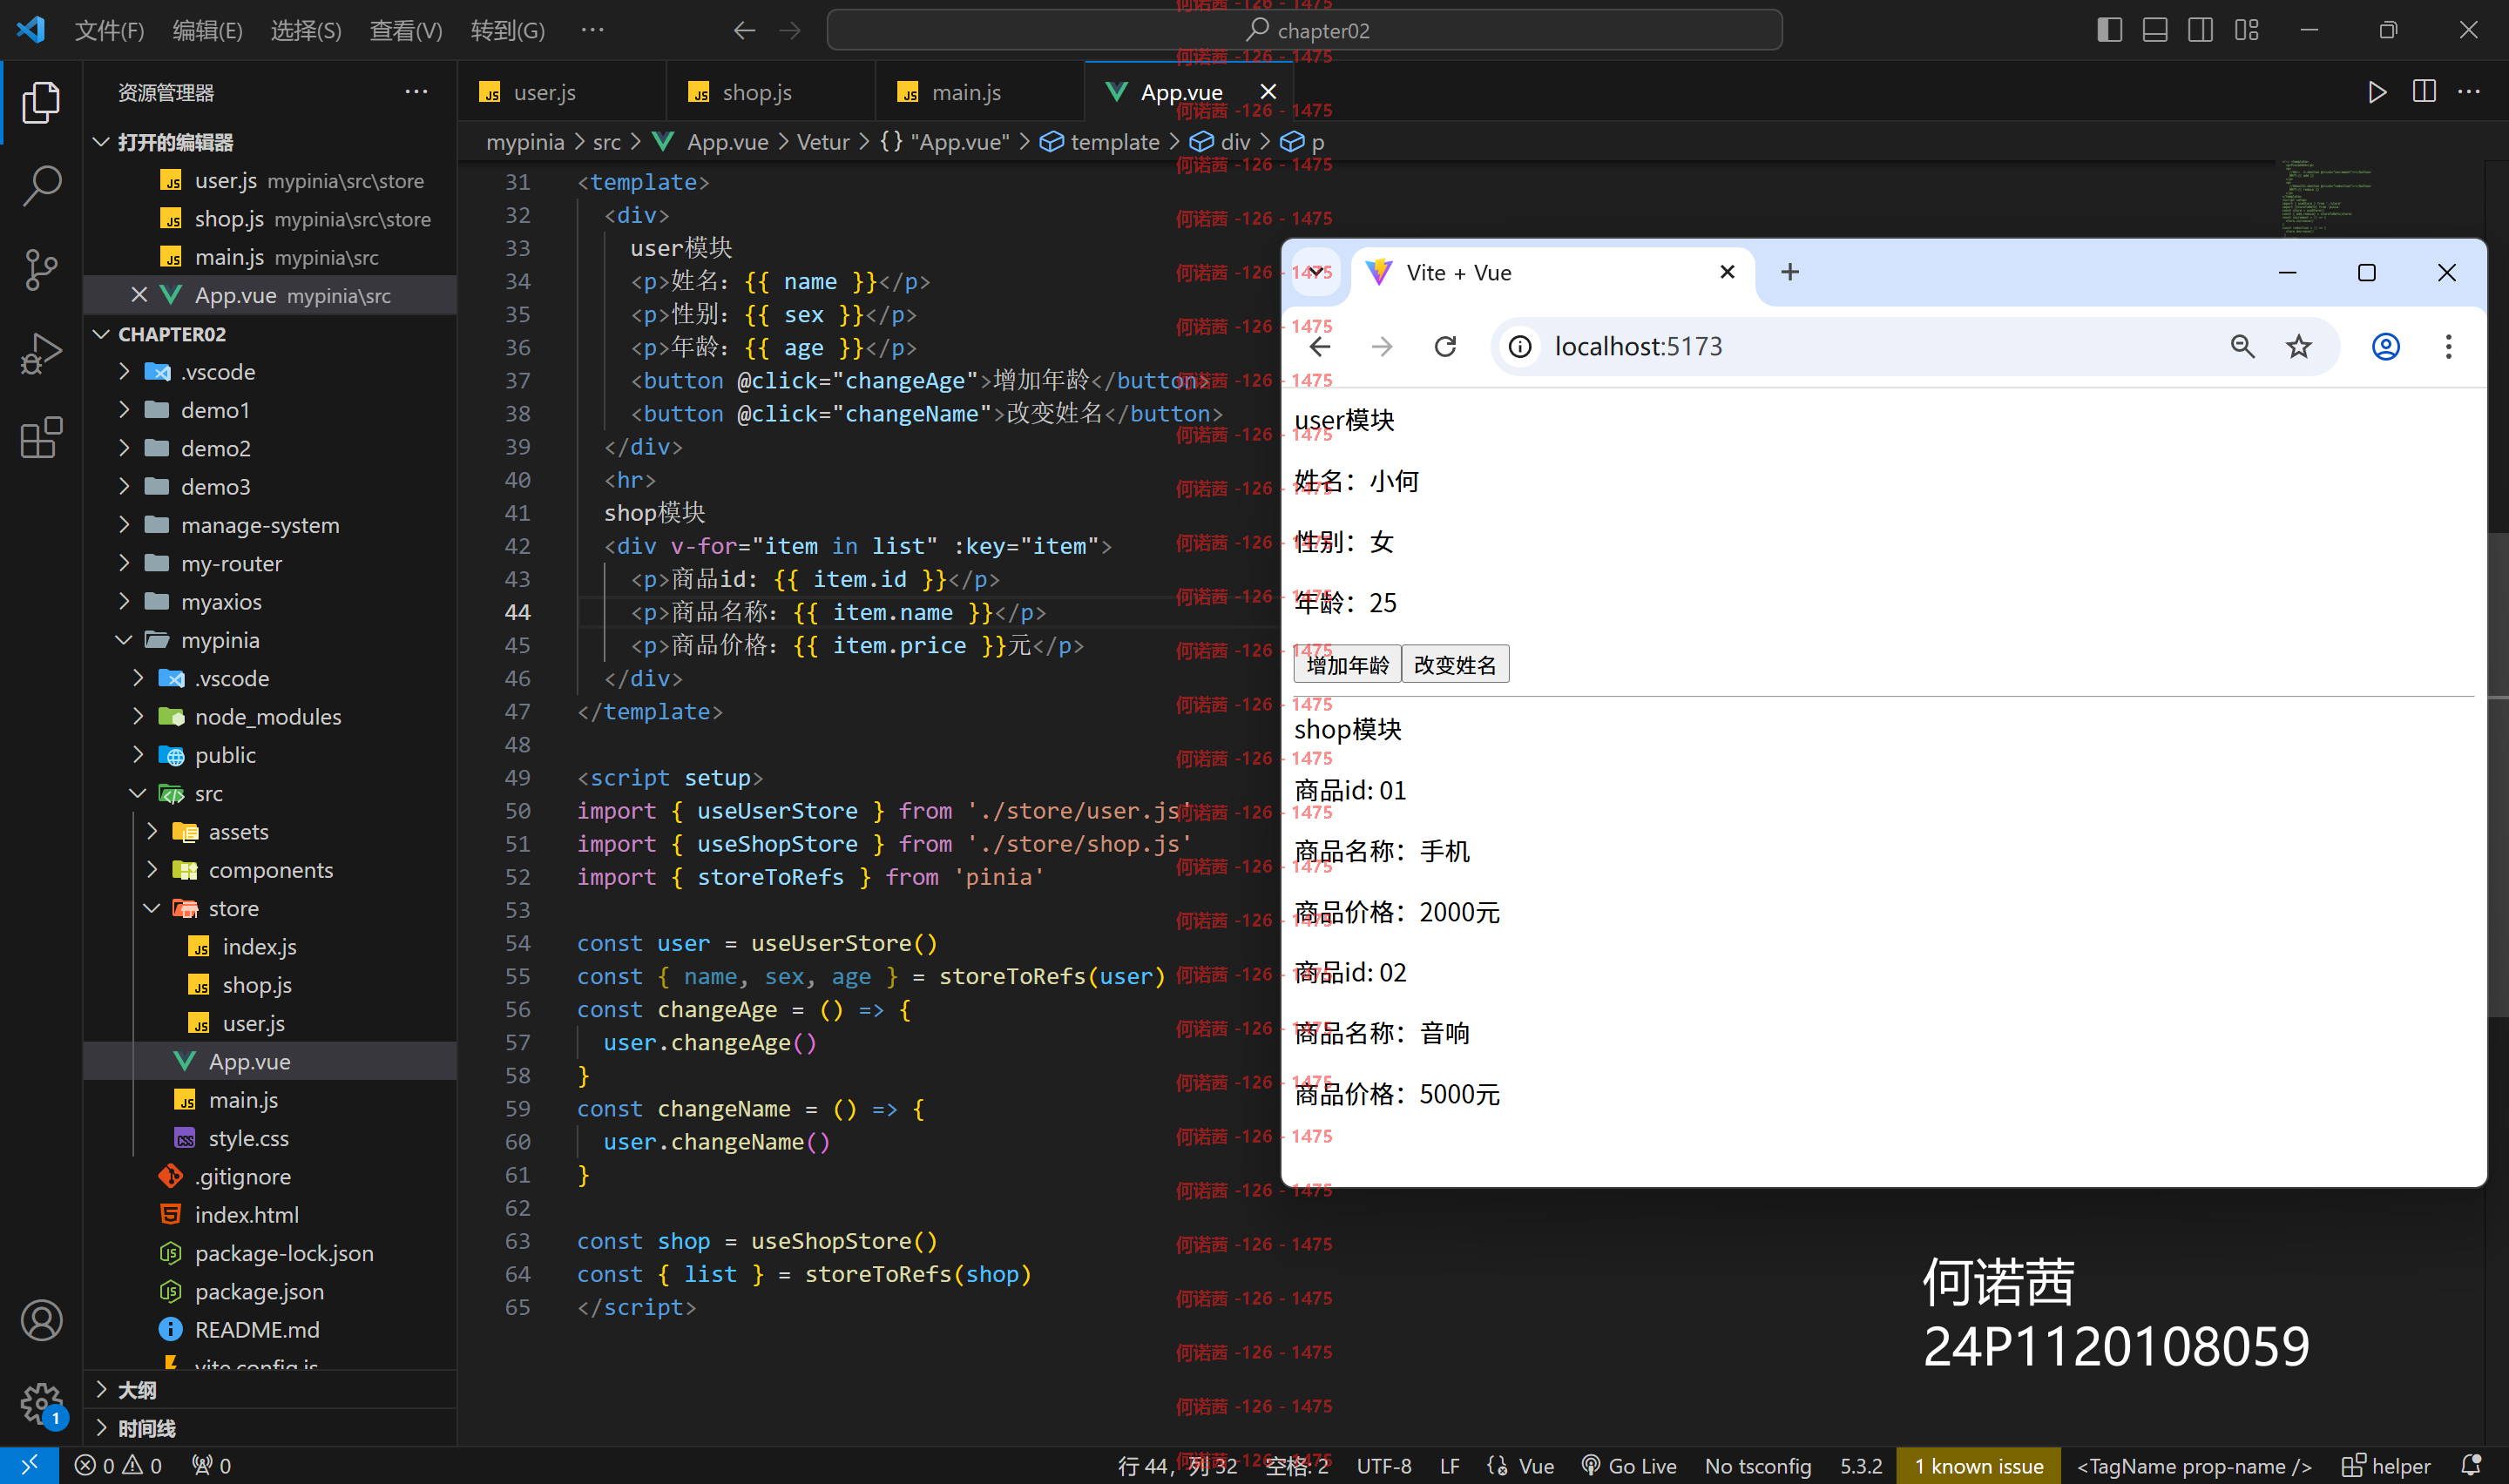2509x1484 pixels.
Task: Open the 文件(F) menu
Action: 109,30
